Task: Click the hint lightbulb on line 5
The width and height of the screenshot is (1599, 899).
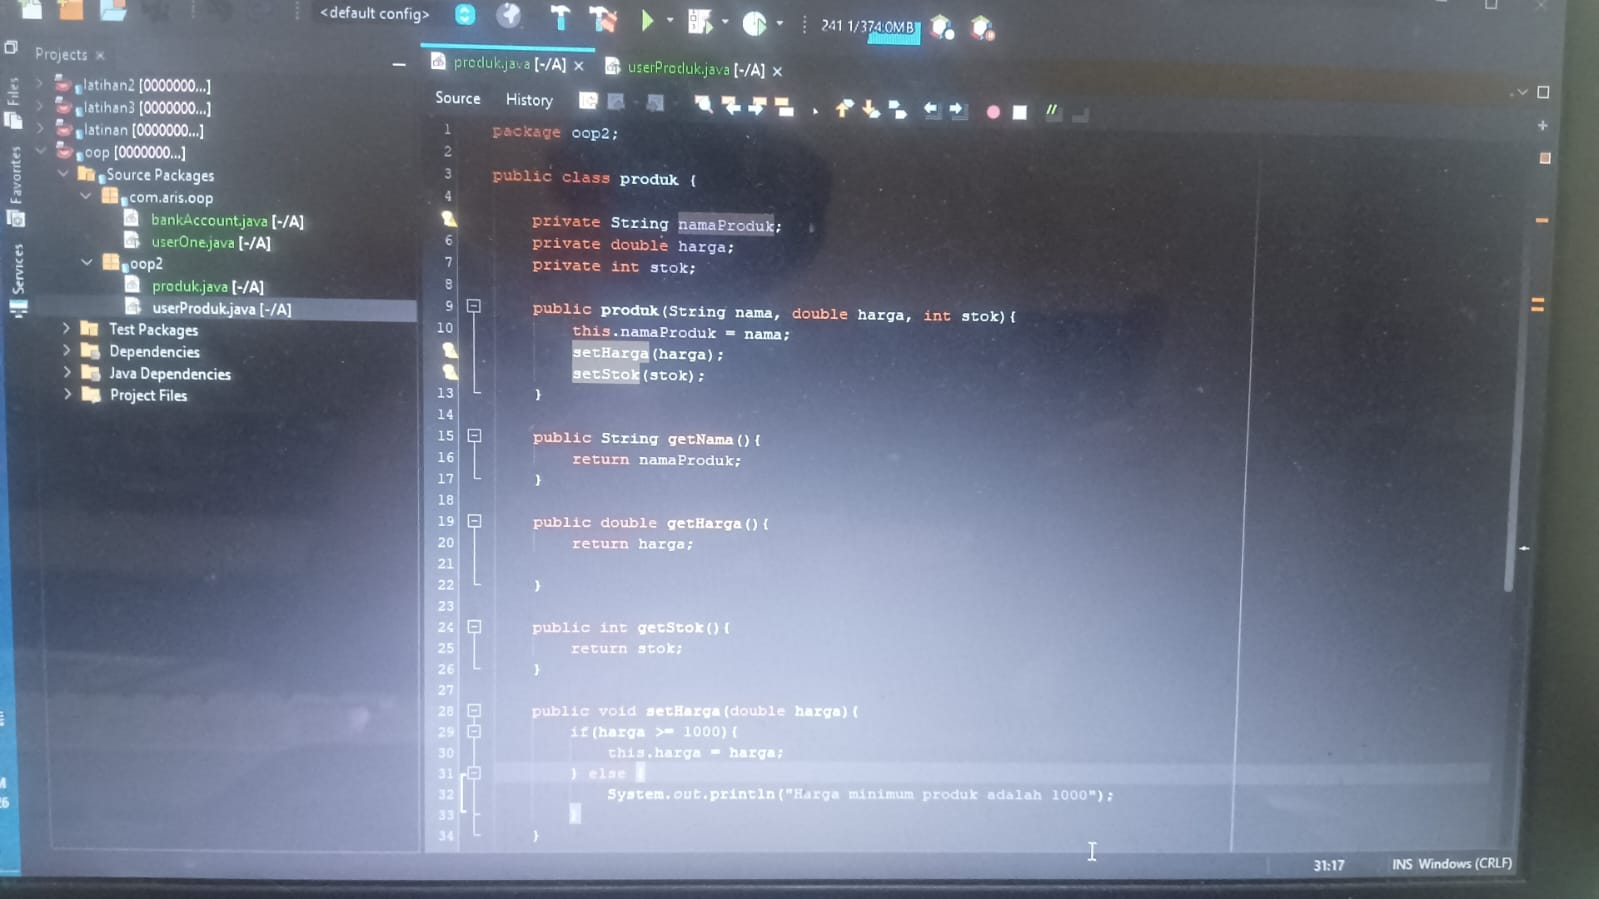Action: point(449,218)
